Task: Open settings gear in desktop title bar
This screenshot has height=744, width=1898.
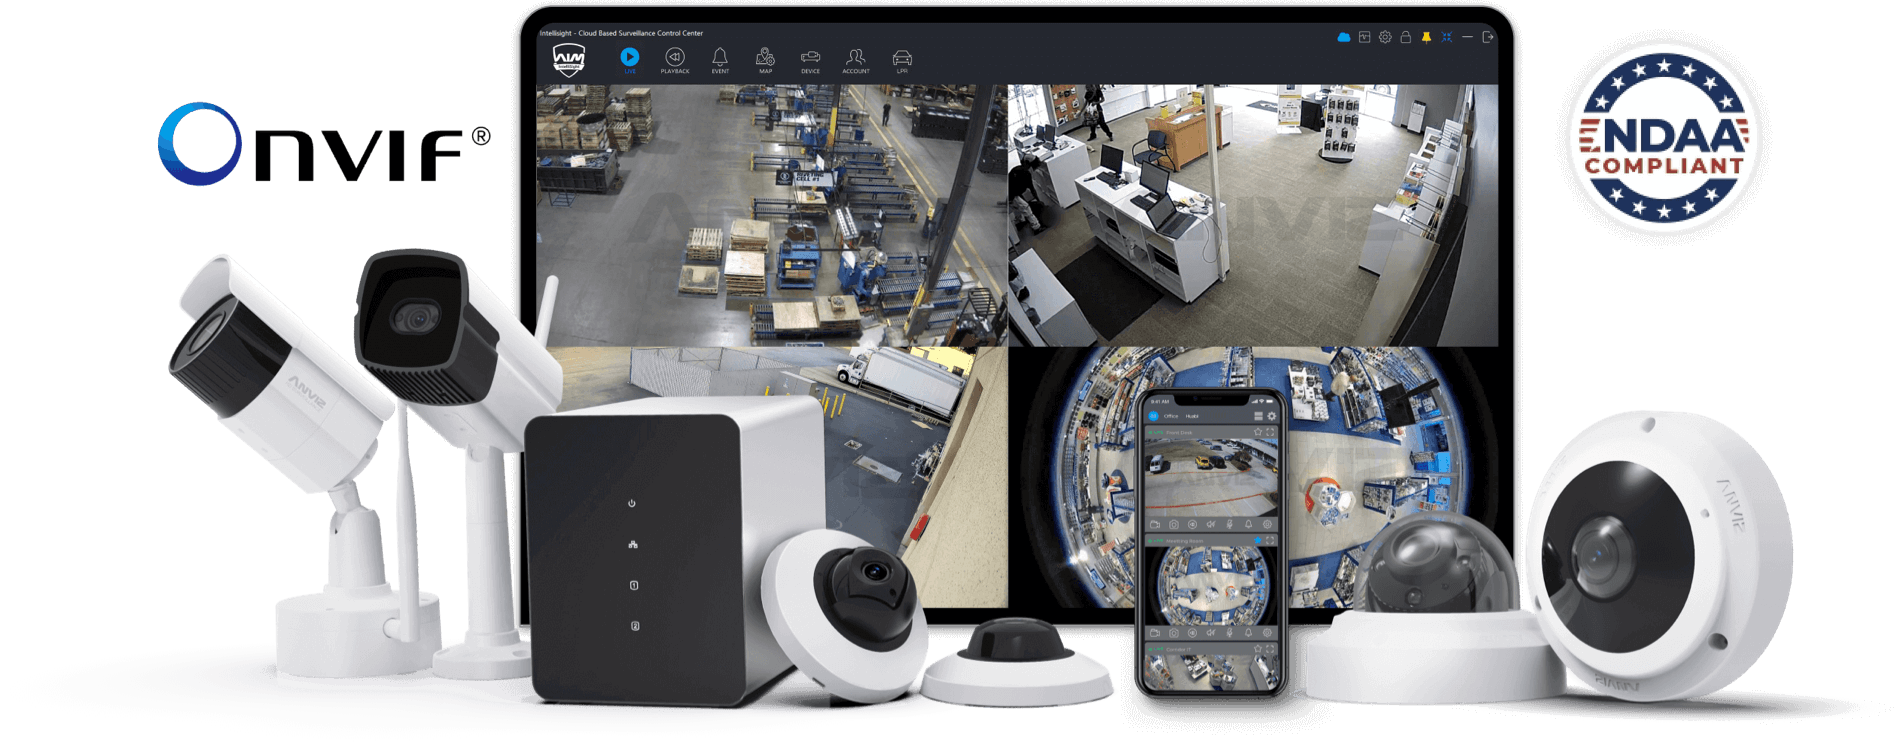Action: tap(1385, 37)
